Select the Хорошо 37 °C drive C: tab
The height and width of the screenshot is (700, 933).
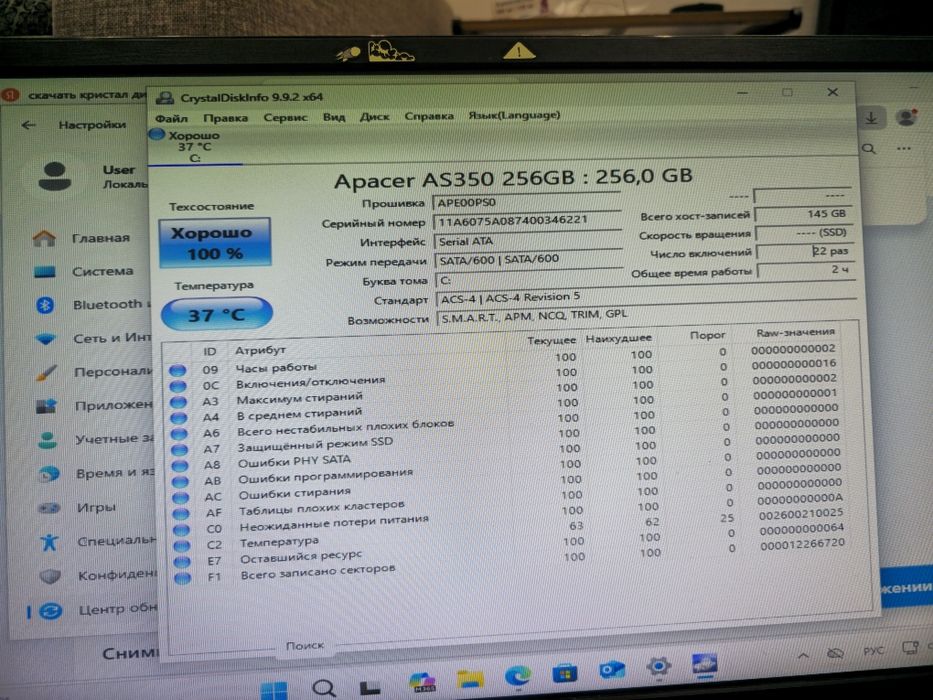[195, 146]
